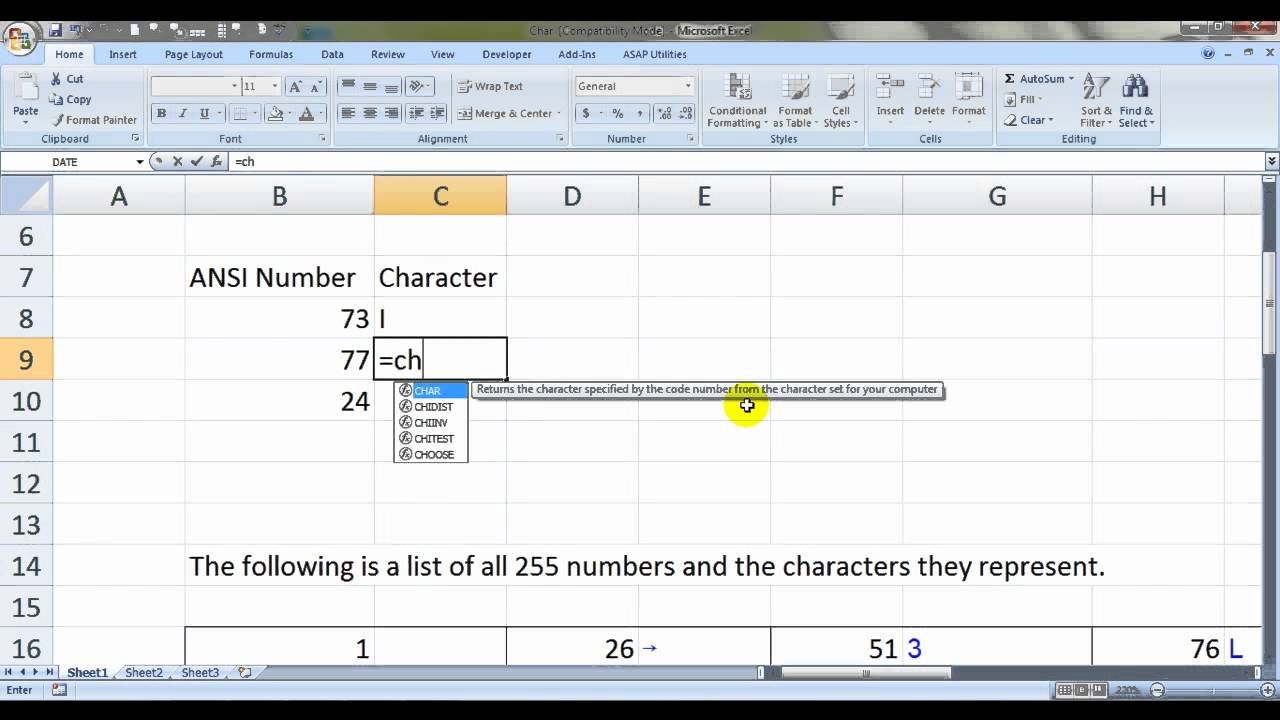Click the Clear button in Editing
The width and height of the screenshot is (1280, 720).
point(1029,120)
